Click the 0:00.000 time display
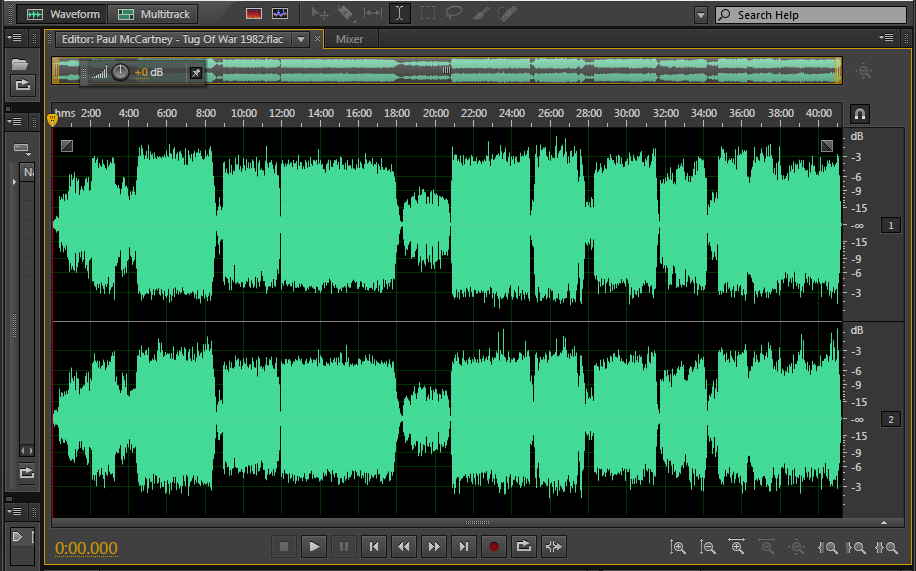 click(86, 548)
